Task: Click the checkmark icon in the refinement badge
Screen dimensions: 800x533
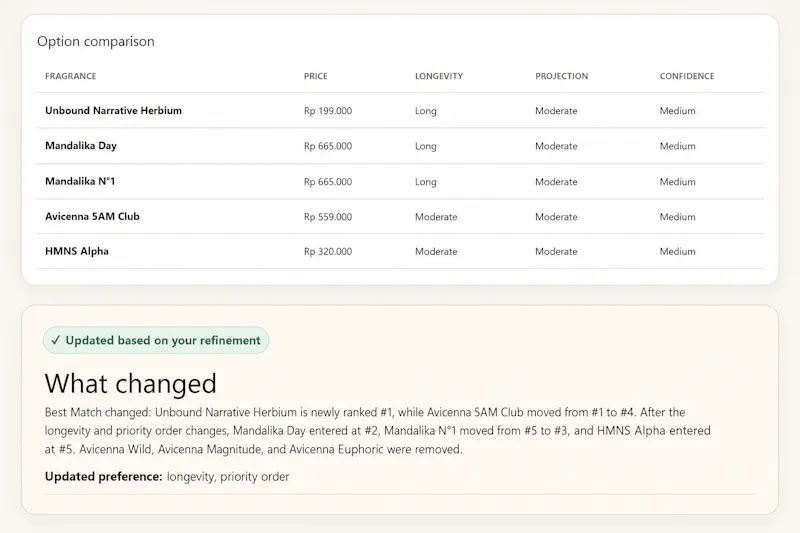Action: [56, 340]
